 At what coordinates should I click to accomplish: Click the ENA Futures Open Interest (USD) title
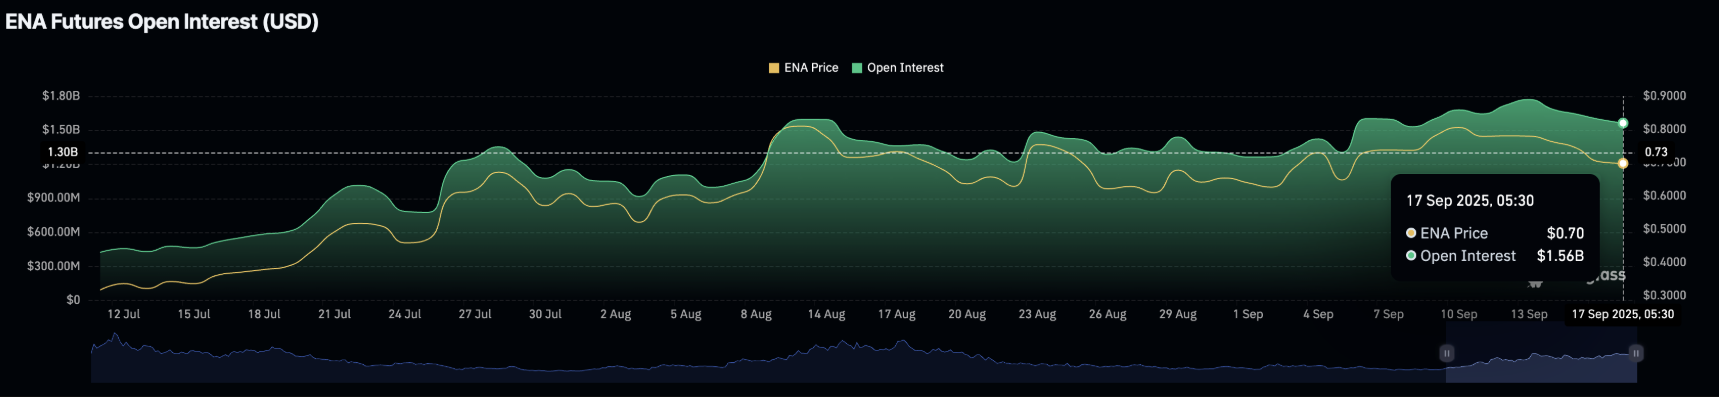pos(162,22)
